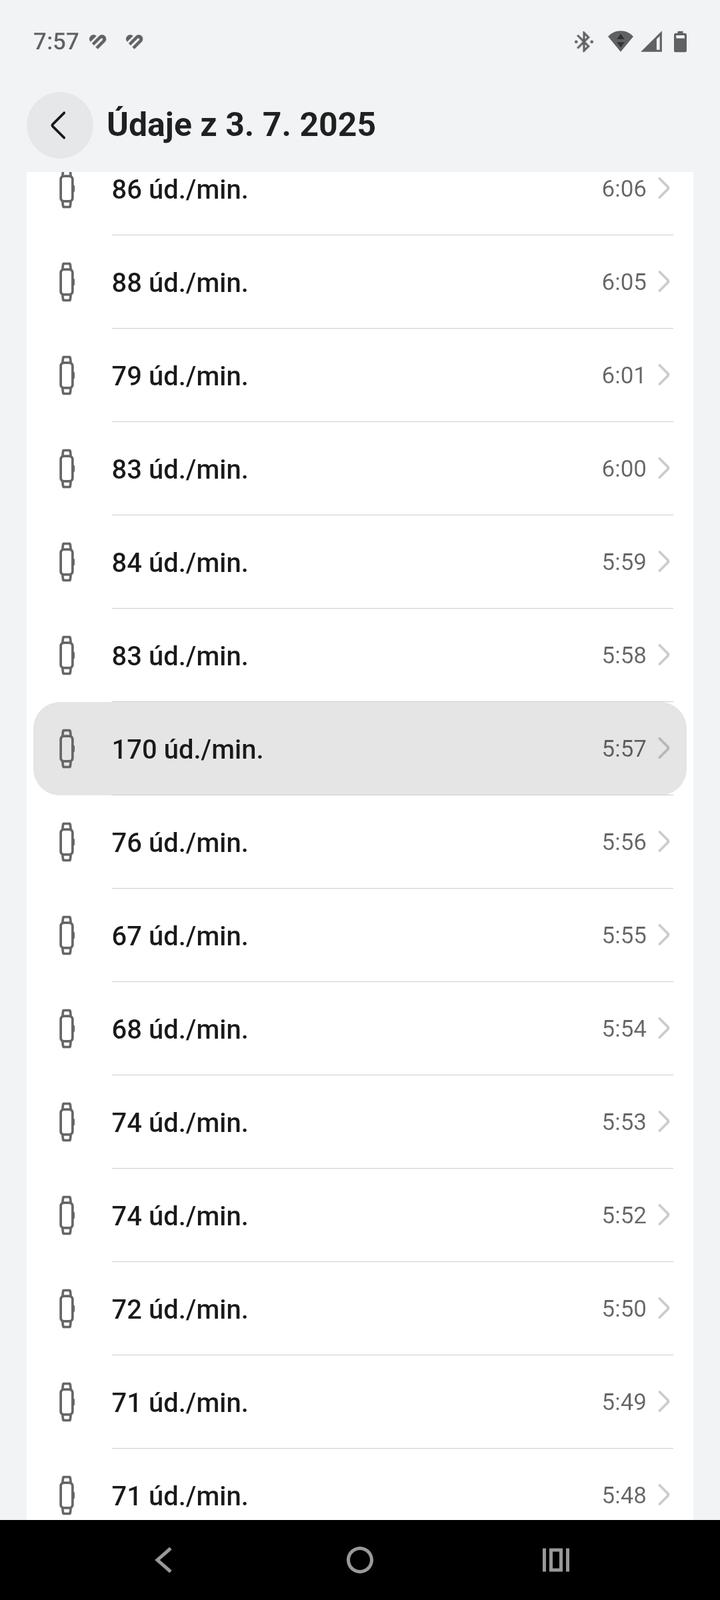Tap the Bluetooth icon in the status bar
The width and height of the screenshot is (720, 1600).
pyautogui.click(x=583, y=41)
